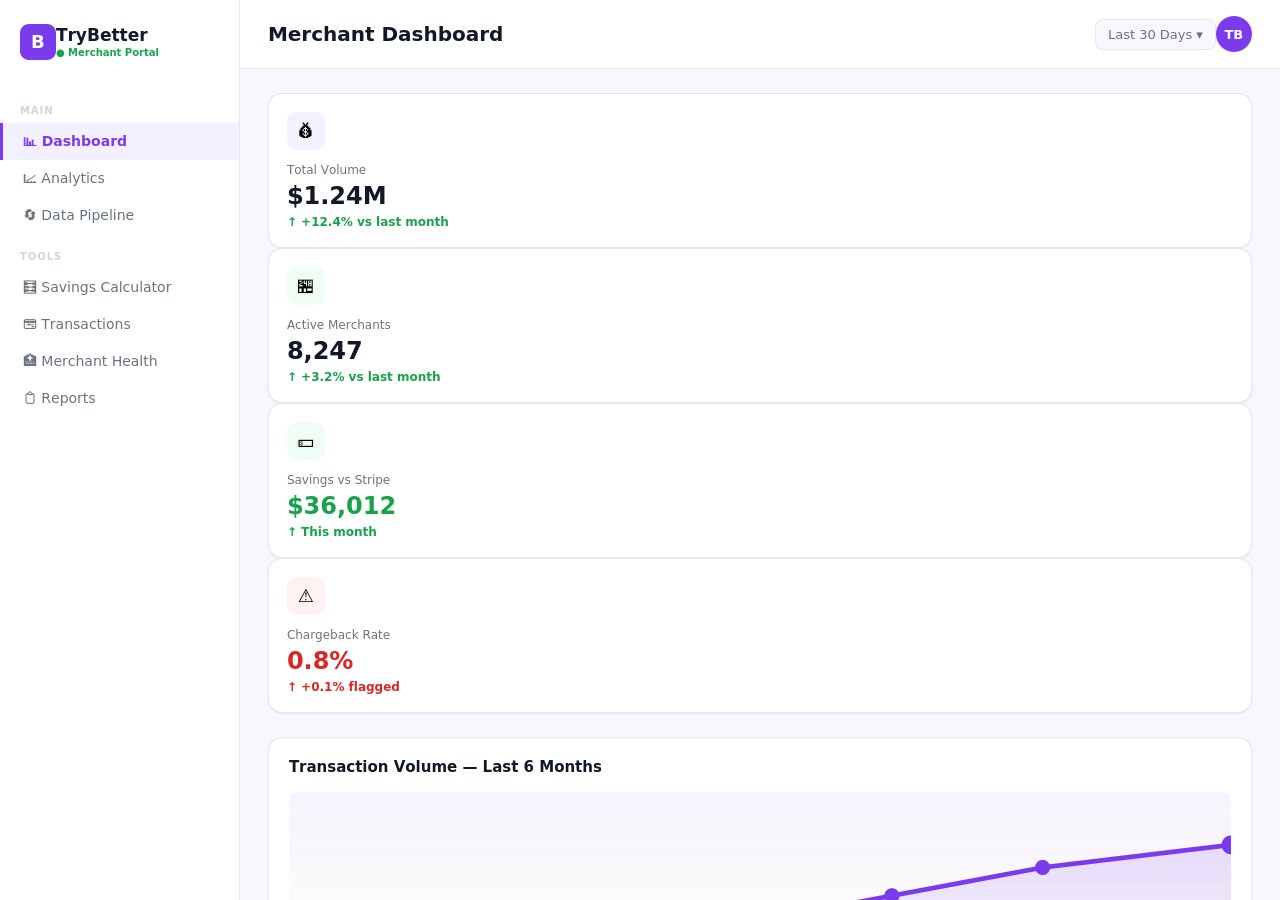Open the Transactions page
Screen dimensions: 1280x900
[85, 324]
